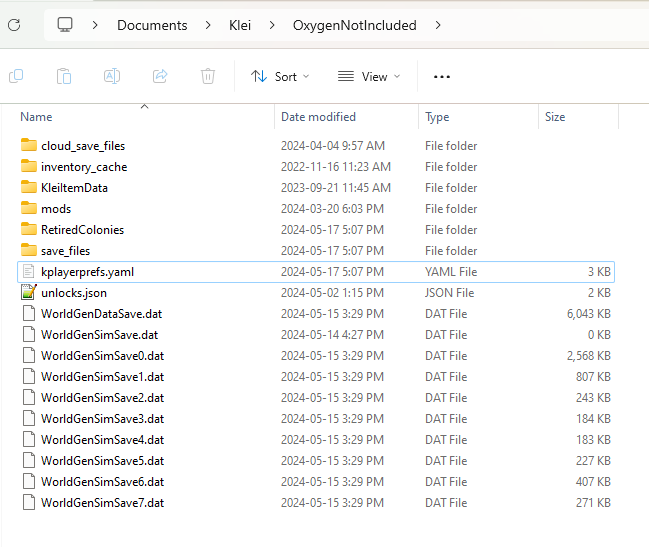Click the Refresh icon in address bar
This screenshot has width=649, height=547.
14,25
